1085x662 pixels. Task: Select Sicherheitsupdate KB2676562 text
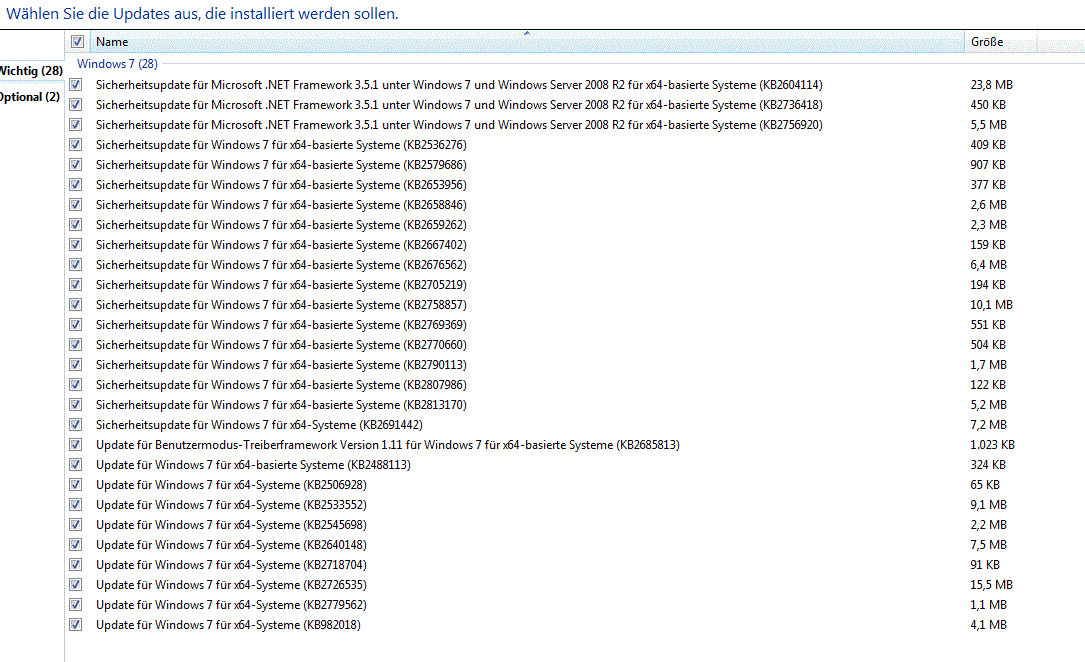pos(281,265)
